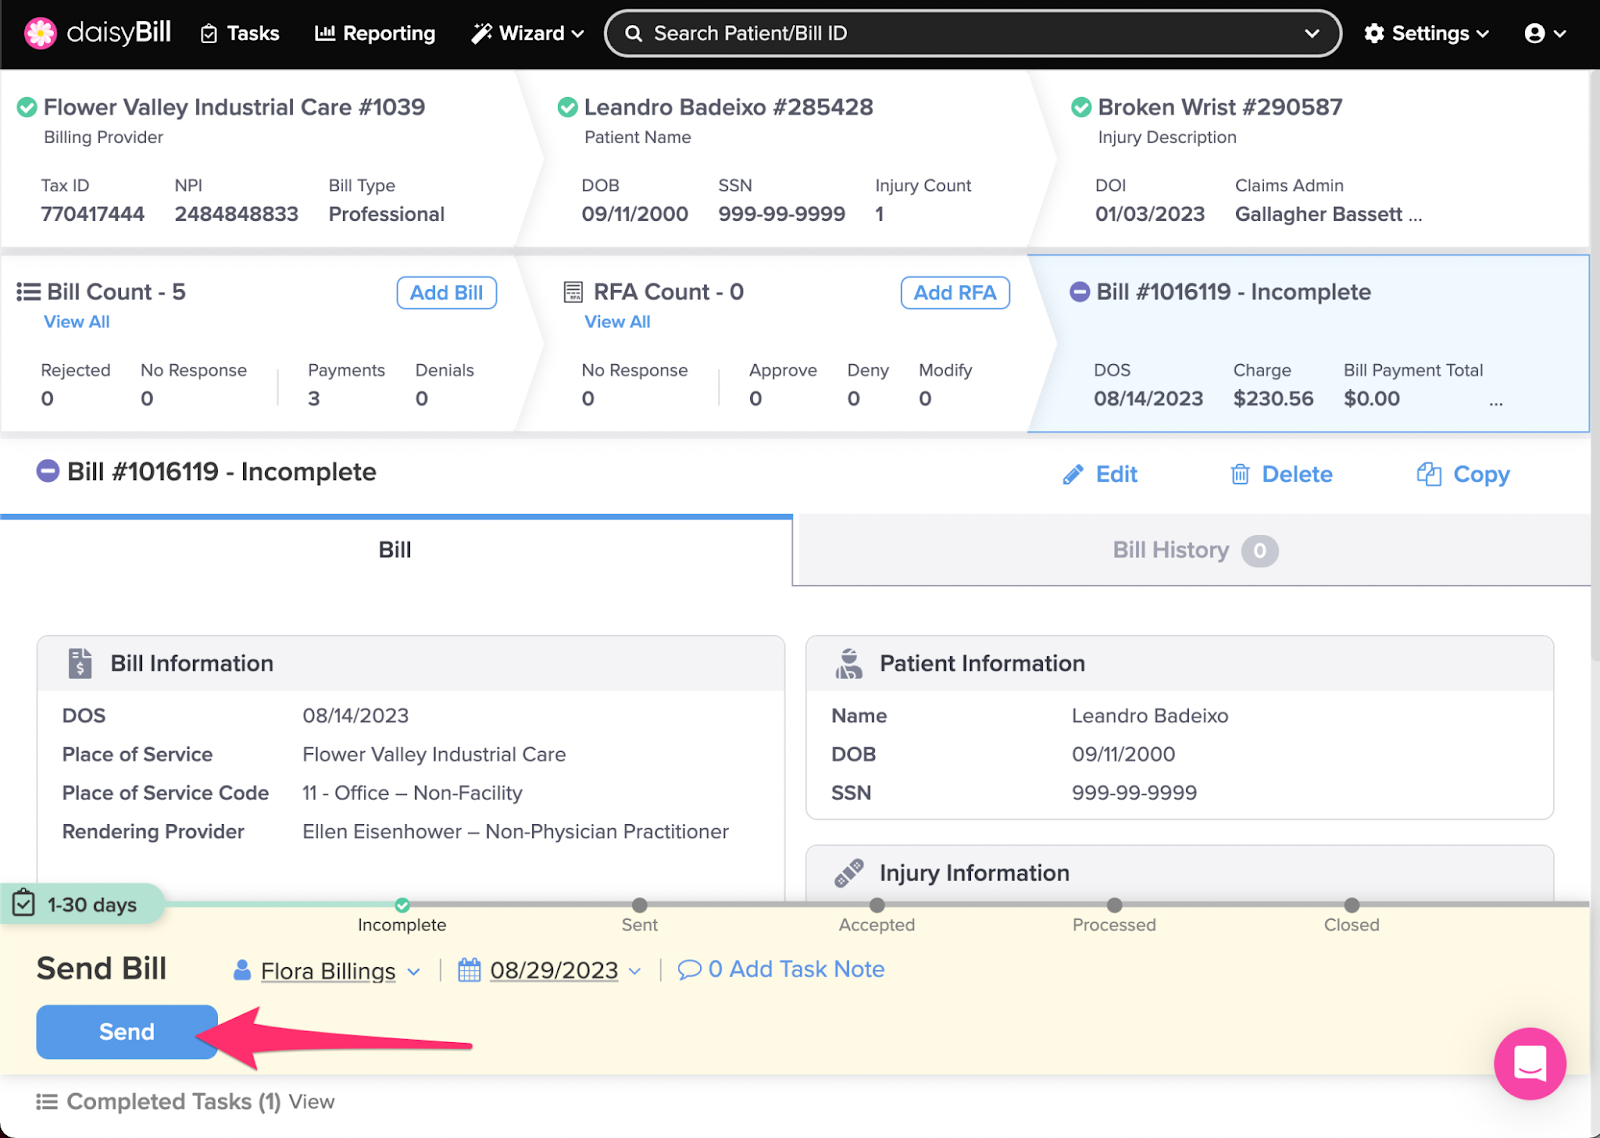This screenshot has height=1138, width=1600.
Task: Click the RFA Count form icon
Action: 573,292
